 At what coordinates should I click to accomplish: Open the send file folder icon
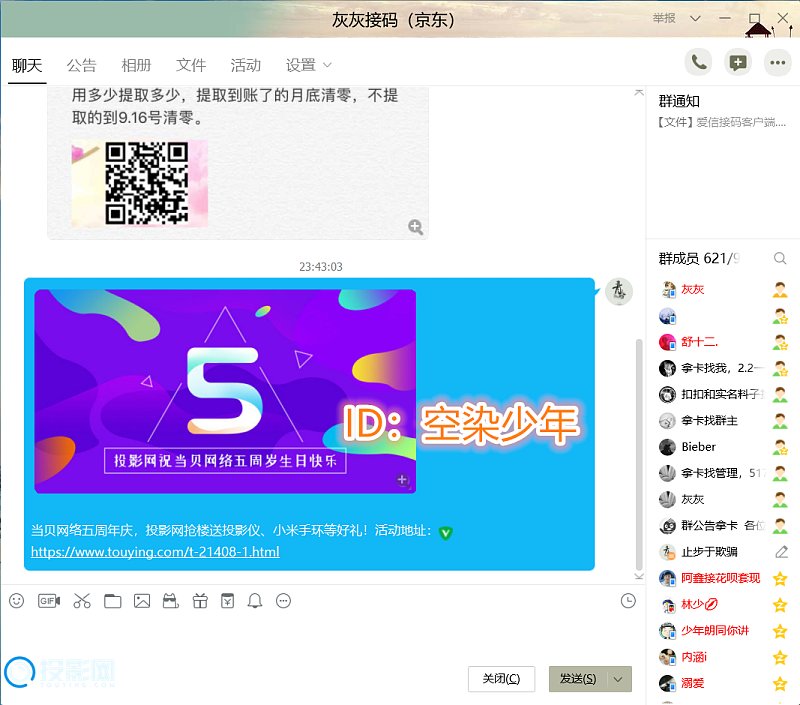click(112, 601)
